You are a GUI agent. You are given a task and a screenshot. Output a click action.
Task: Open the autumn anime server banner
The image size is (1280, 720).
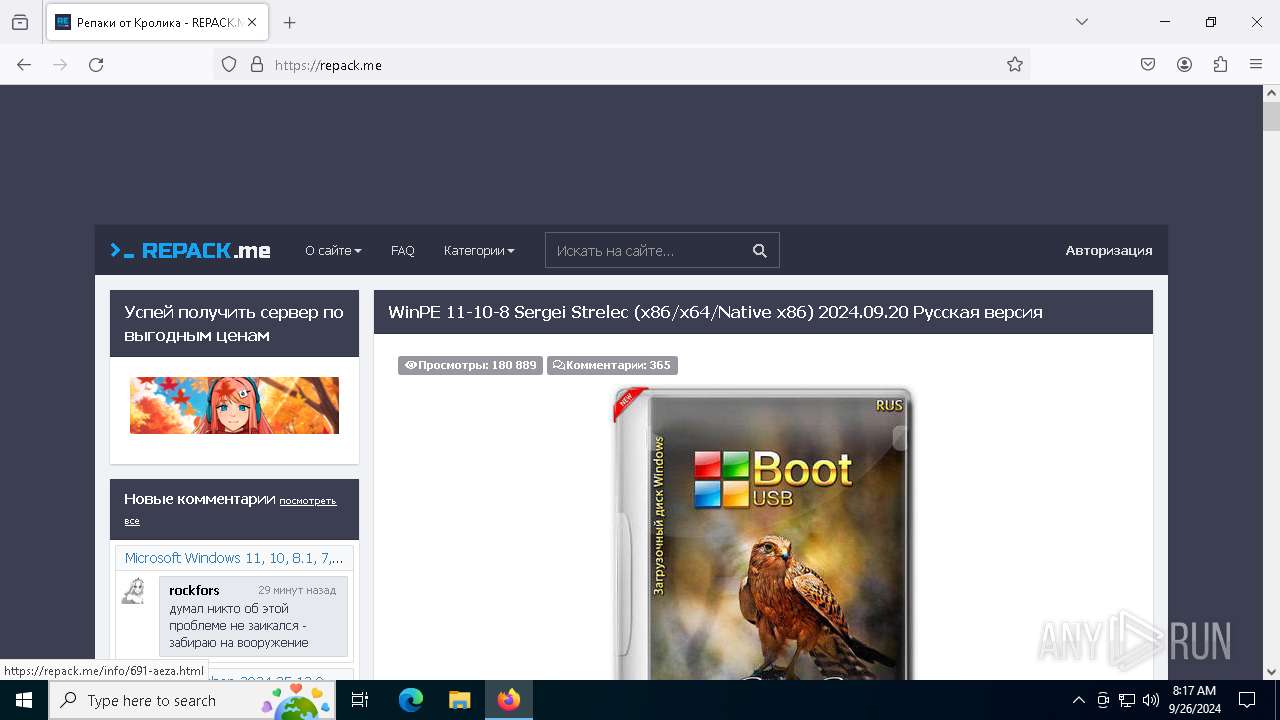pos(234,405)
